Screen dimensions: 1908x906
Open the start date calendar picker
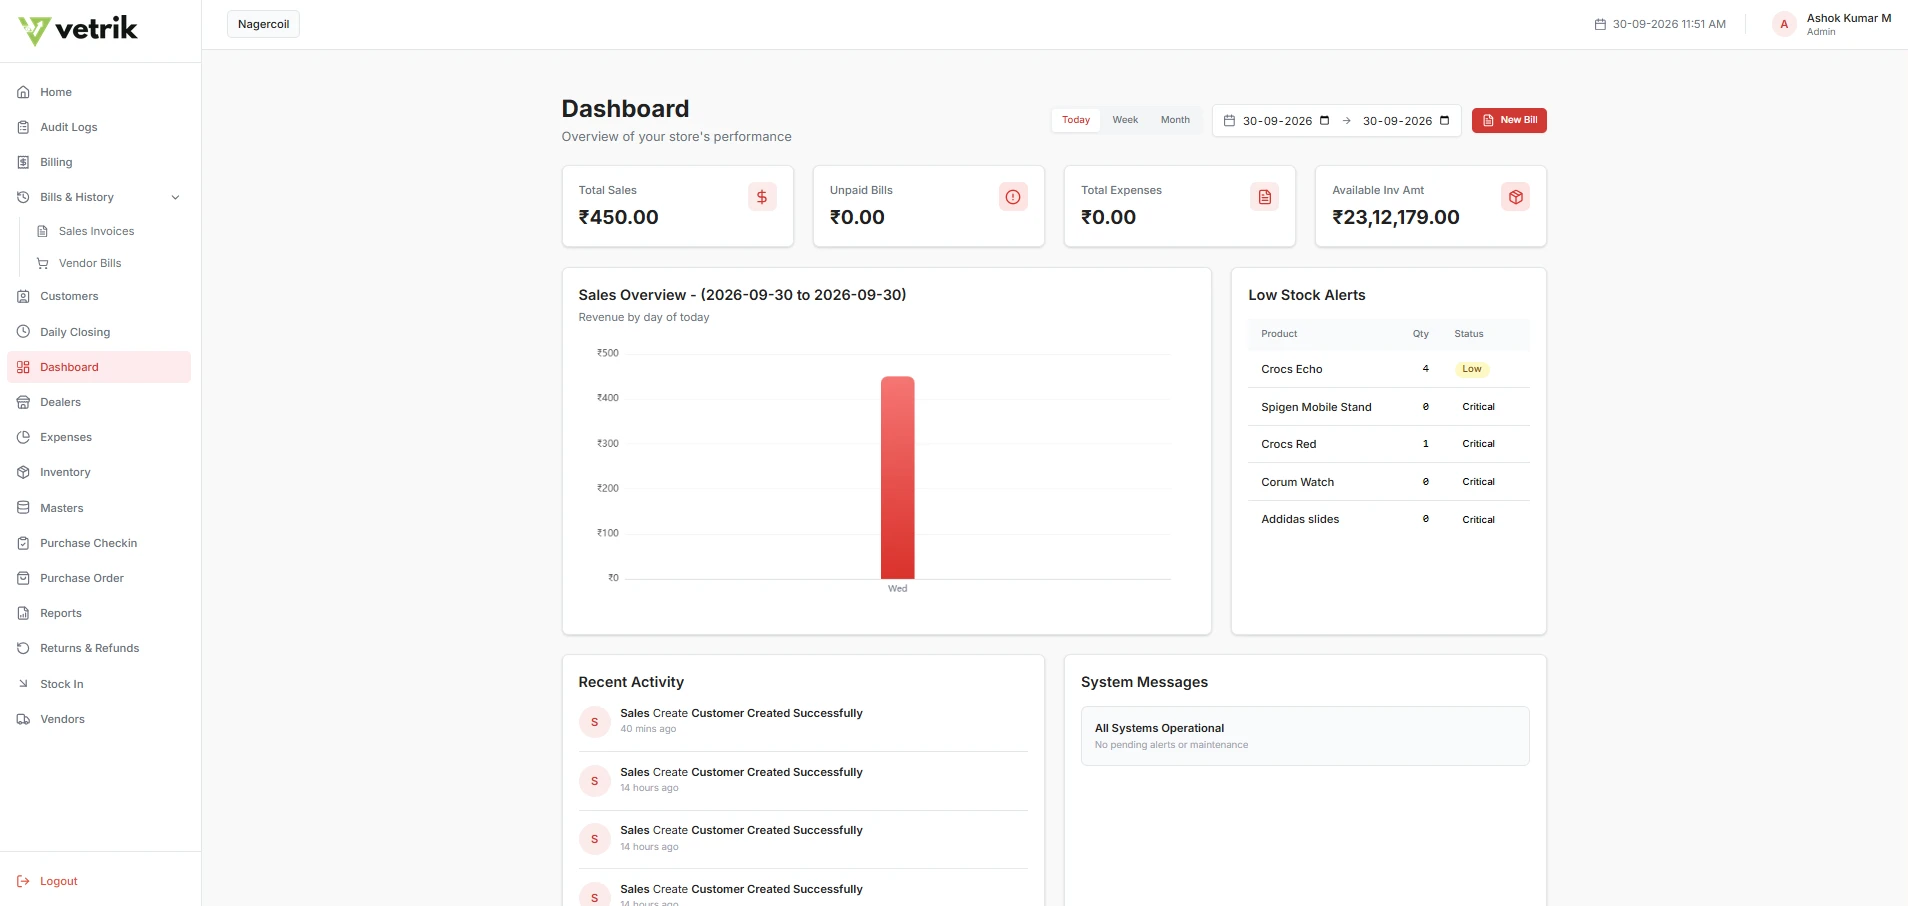(x=1324, y=121)
